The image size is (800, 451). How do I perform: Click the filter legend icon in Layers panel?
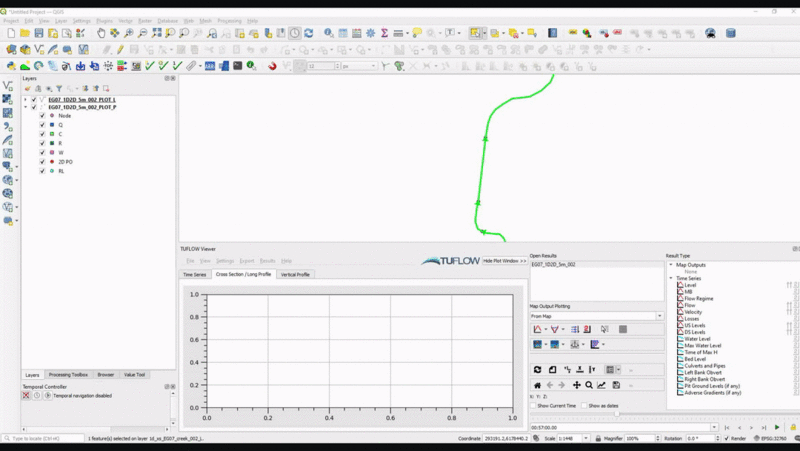pyautogui.click(x=58, y=89)
